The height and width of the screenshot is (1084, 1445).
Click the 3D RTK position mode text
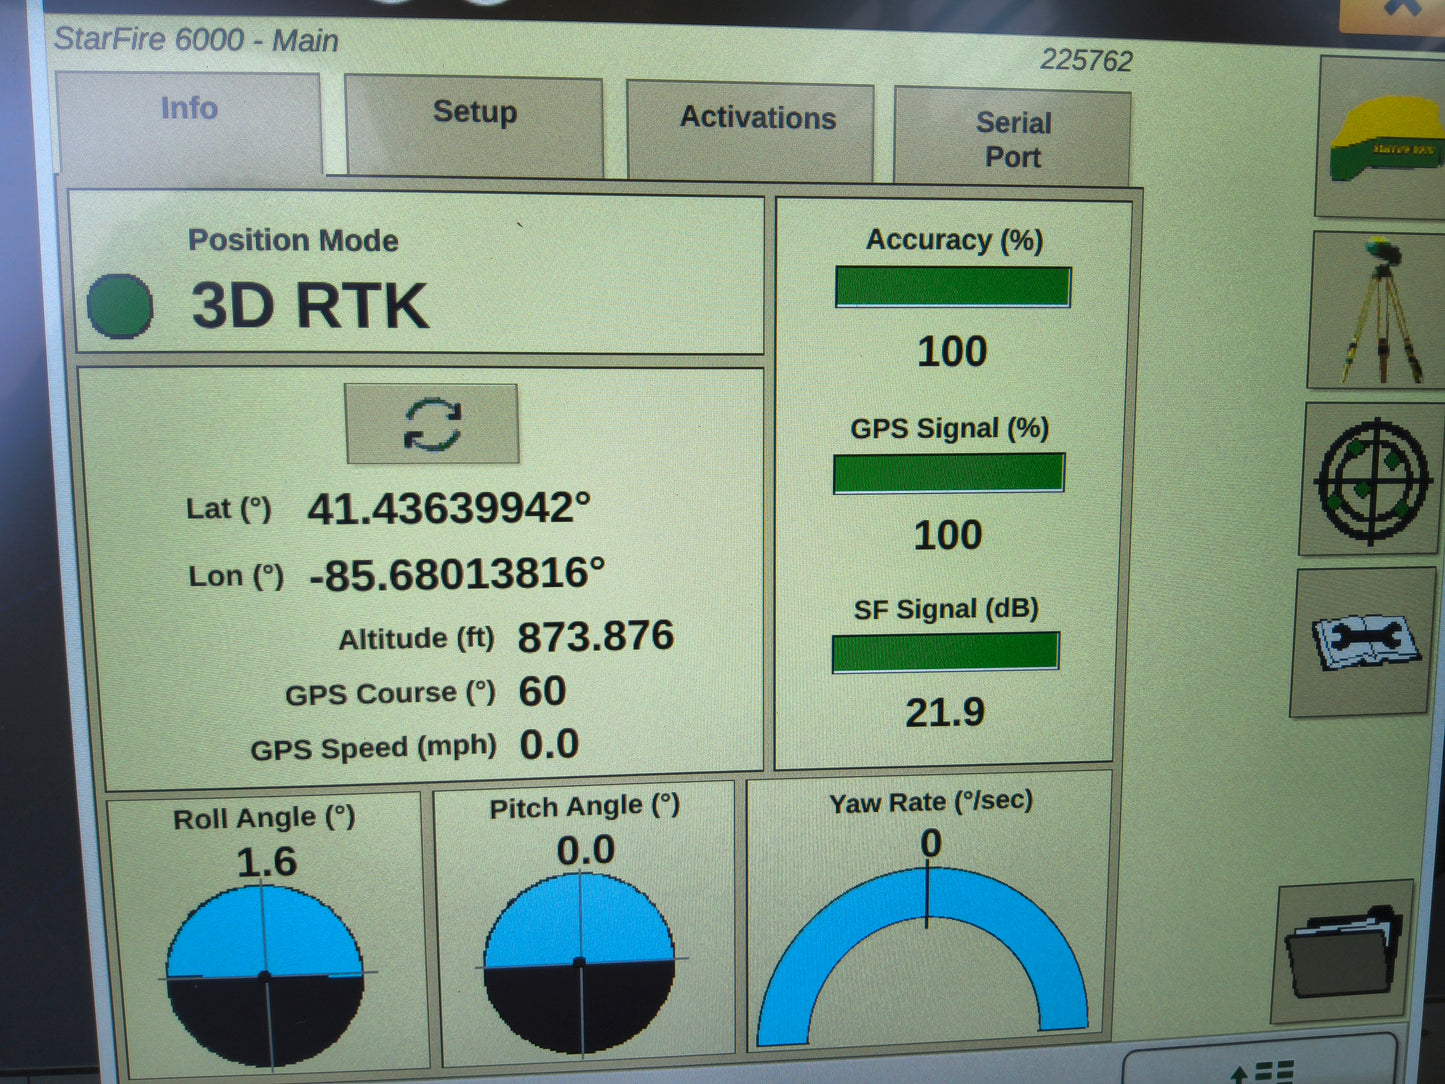(x=310, y=305)
